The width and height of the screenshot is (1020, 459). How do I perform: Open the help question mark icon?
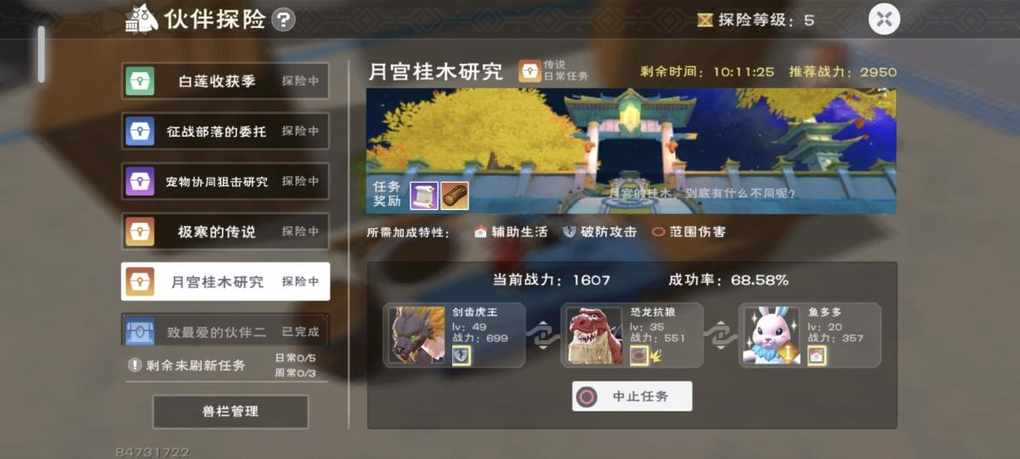click(283, 20)
